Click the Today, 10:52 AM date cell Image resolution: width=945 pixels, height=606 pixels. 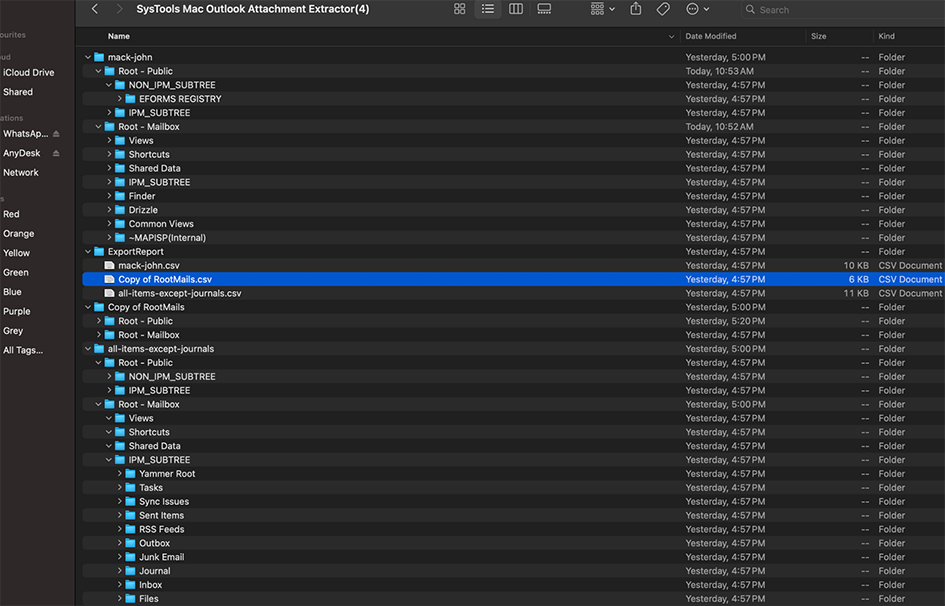pos(719,127)
